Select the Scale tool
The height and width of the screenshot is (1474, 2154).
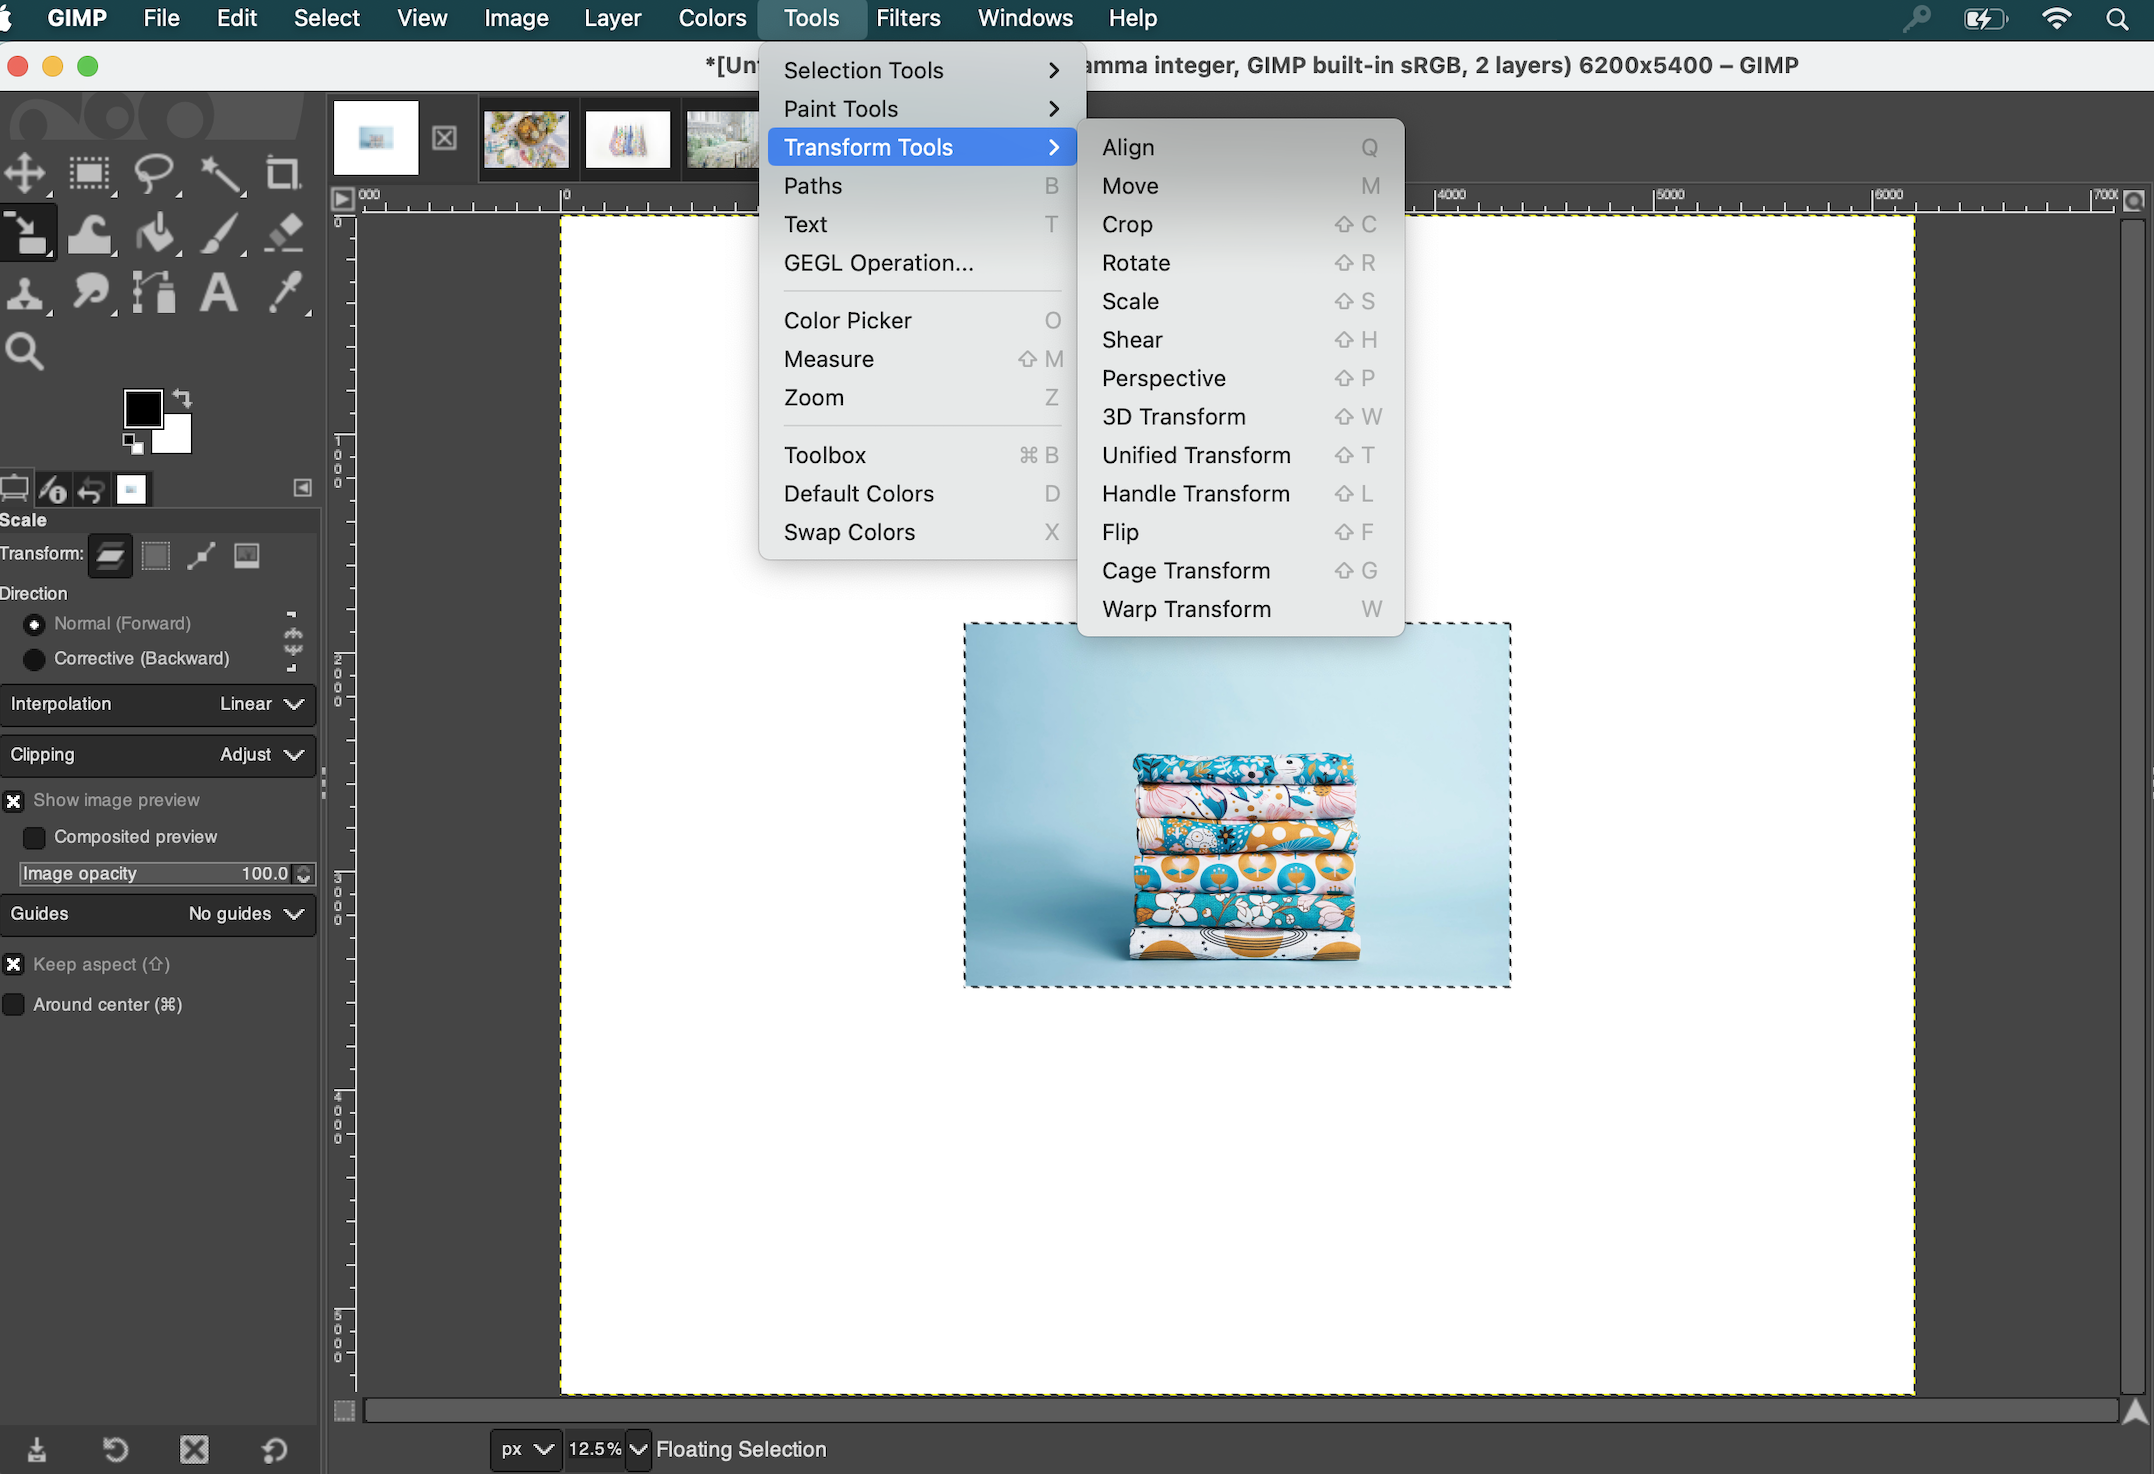[1129, 301]
